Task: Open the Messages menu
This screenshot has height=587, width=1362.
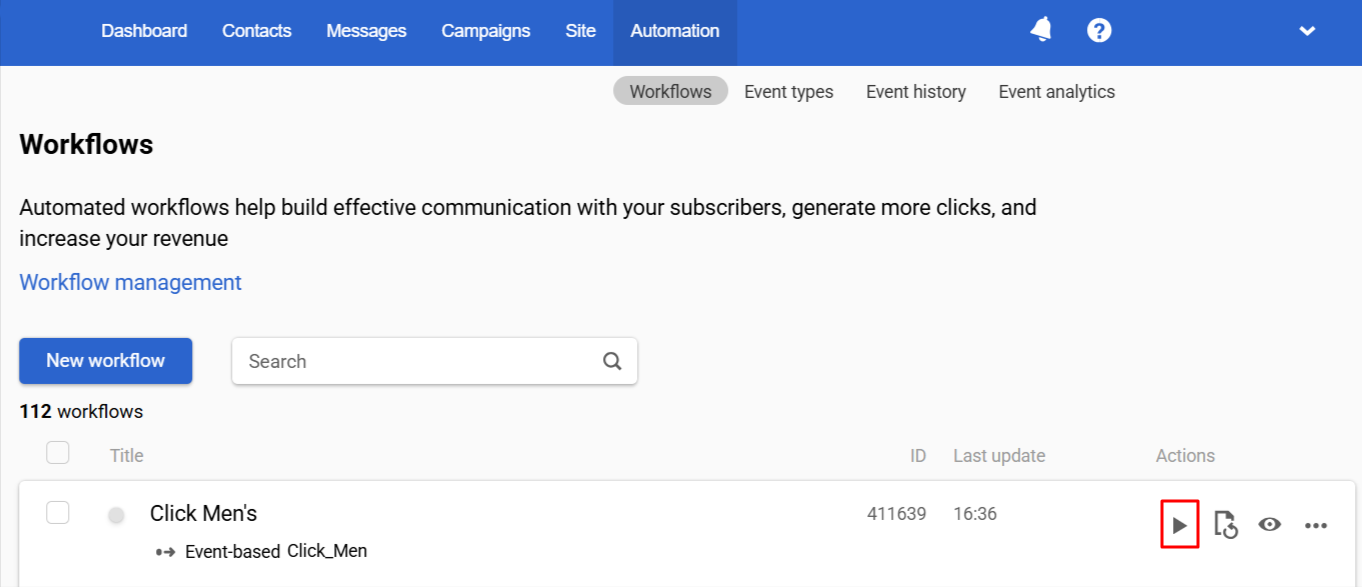Action: tap(366, 31)
